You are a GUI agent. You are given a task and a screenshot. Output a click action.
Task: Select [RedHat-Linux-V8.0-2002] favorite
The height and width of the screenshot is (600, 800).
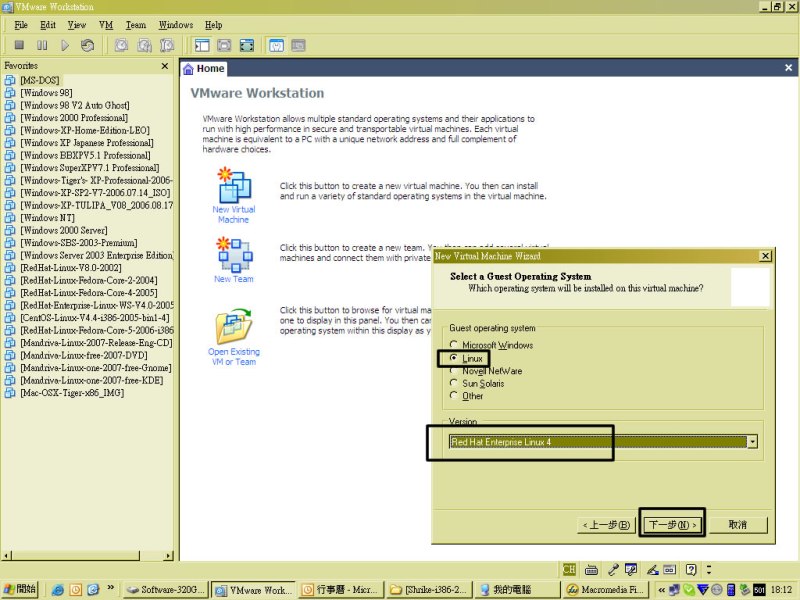[x=71, y=268]
